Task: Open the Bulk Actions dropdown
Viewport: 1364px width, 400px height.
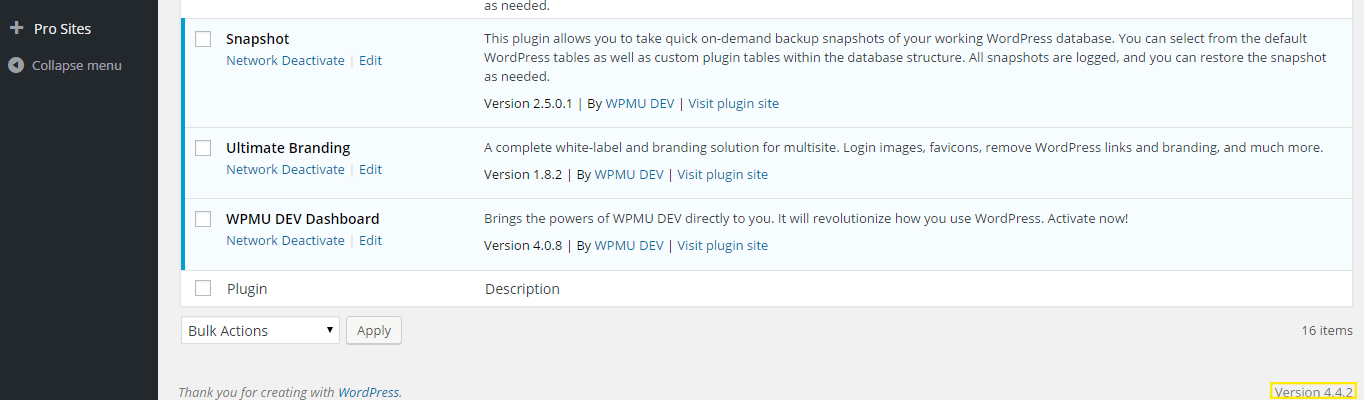Action: (x=261, y=330)
